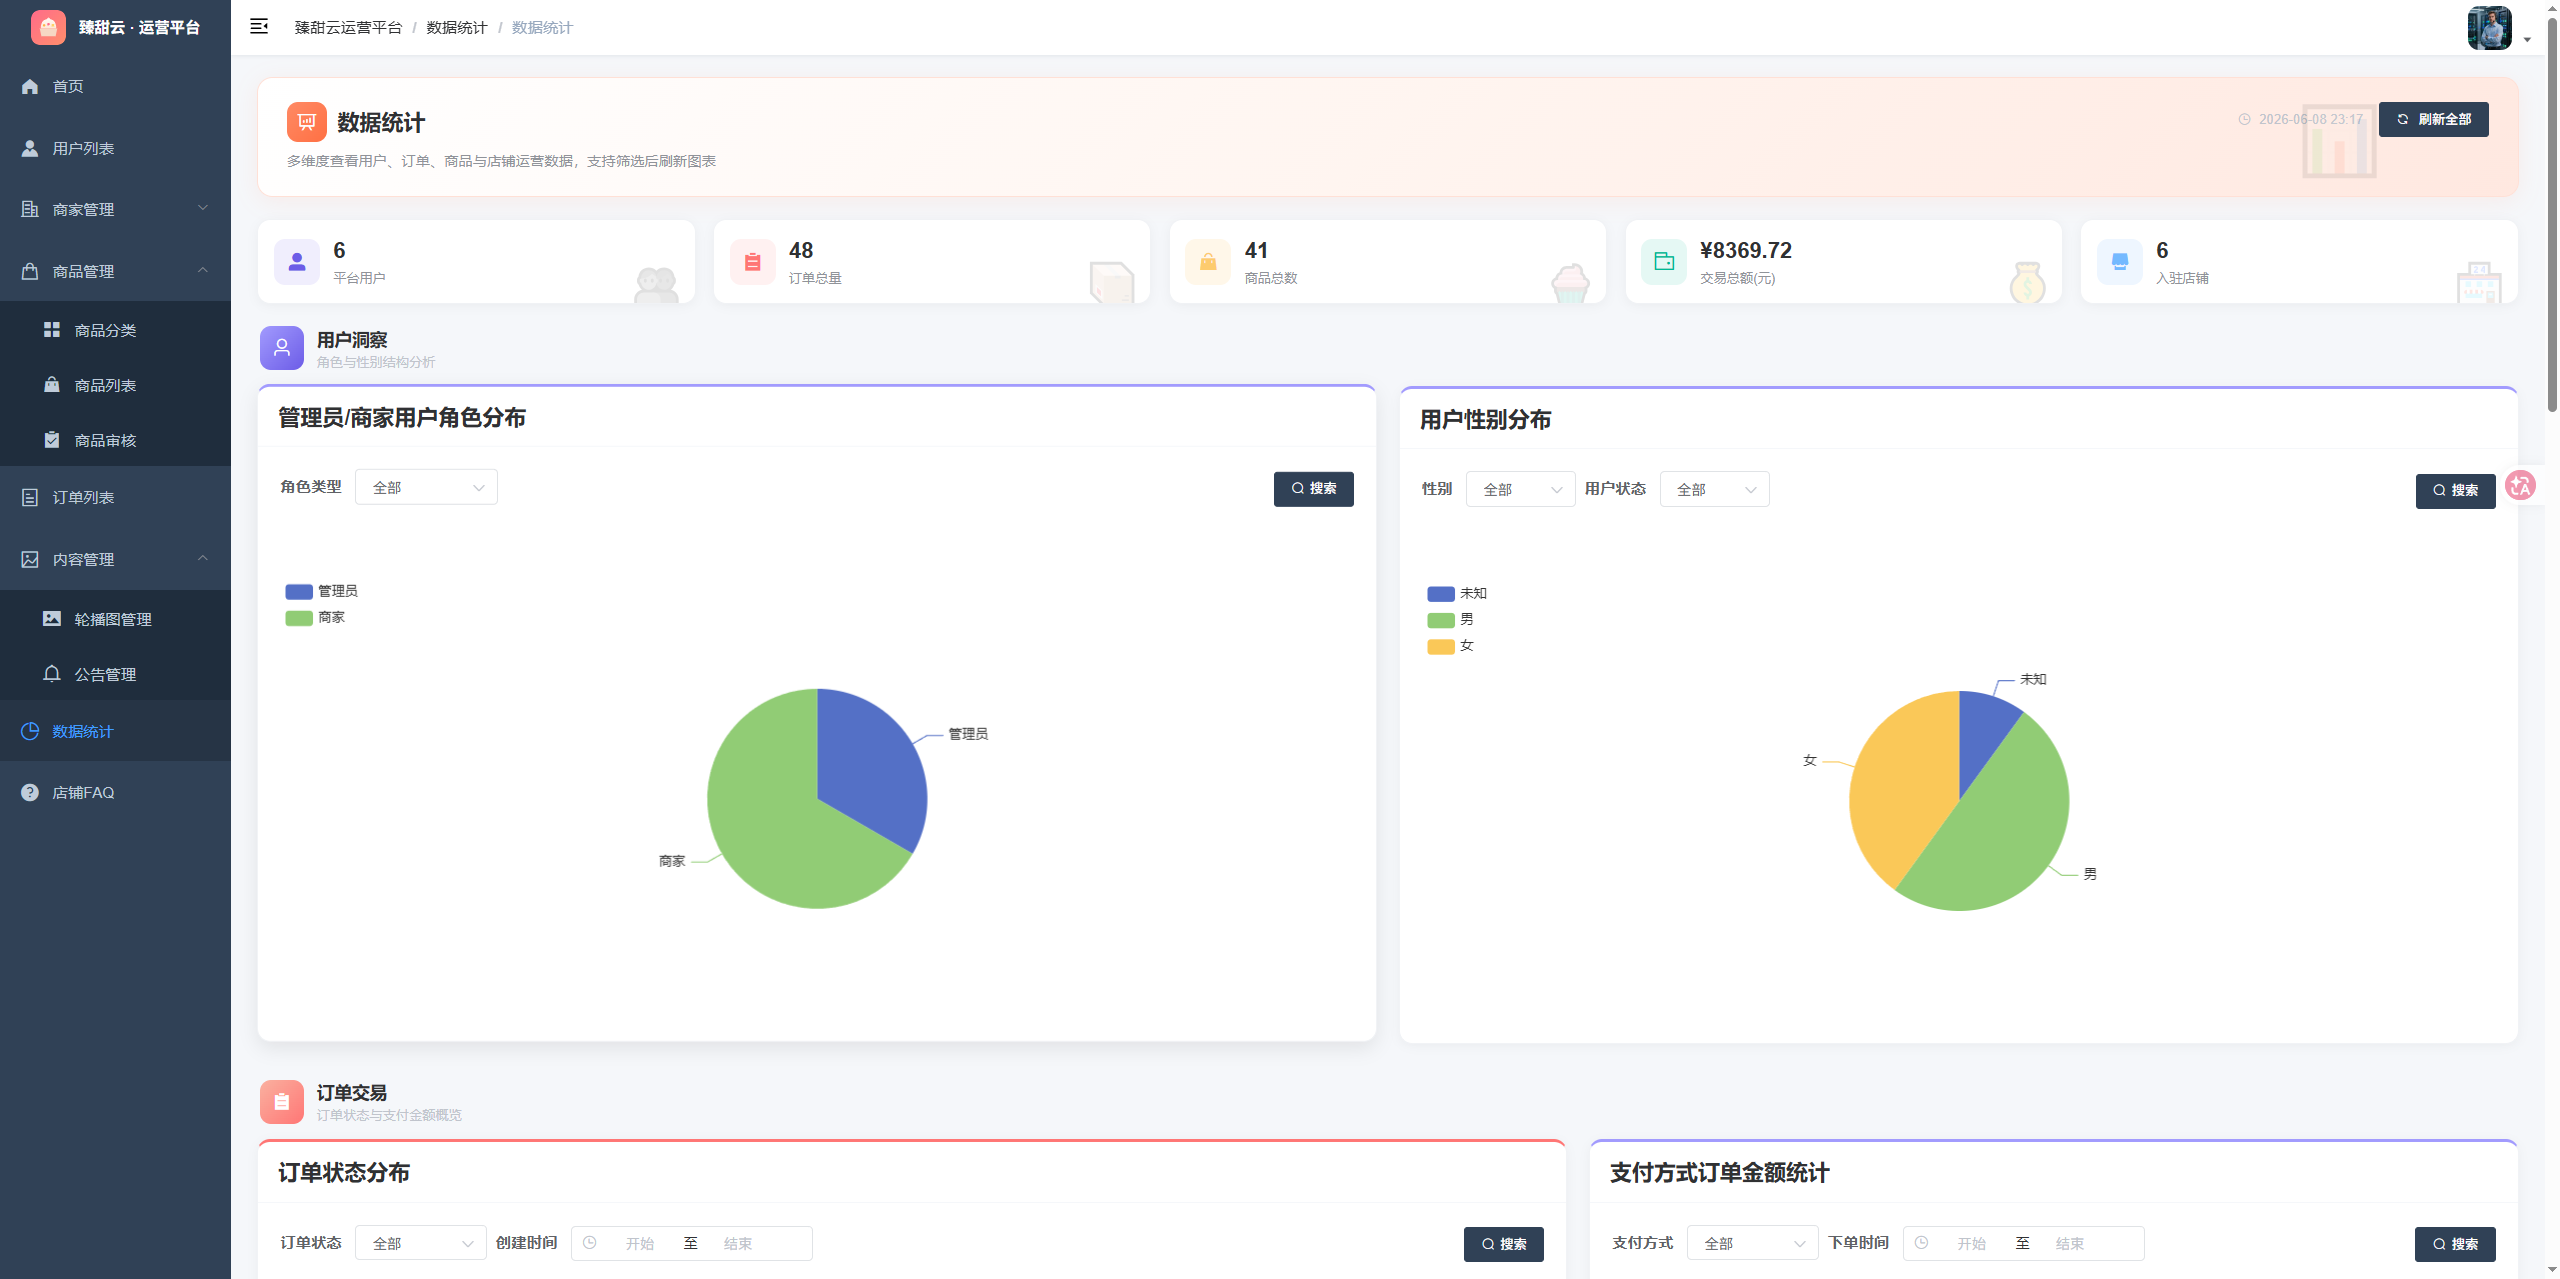The image size is (2560, 1279).
Task: Click 搜索 in gender distribution card
Action: point(2455,491)
